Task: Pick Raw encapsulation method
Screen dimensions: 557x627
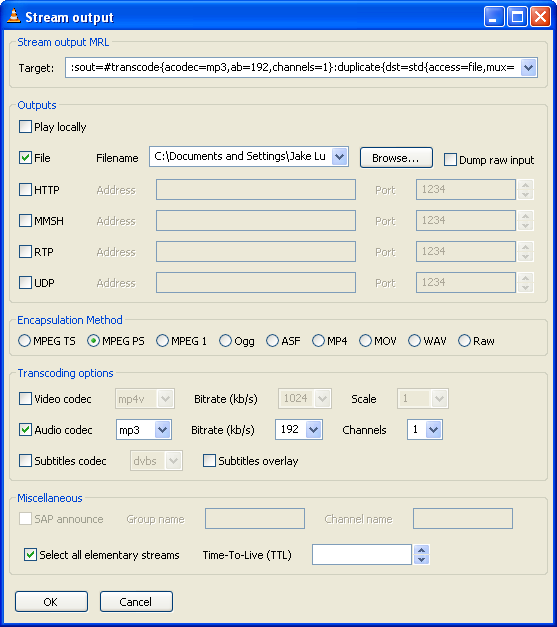Action: click(464, 341)
